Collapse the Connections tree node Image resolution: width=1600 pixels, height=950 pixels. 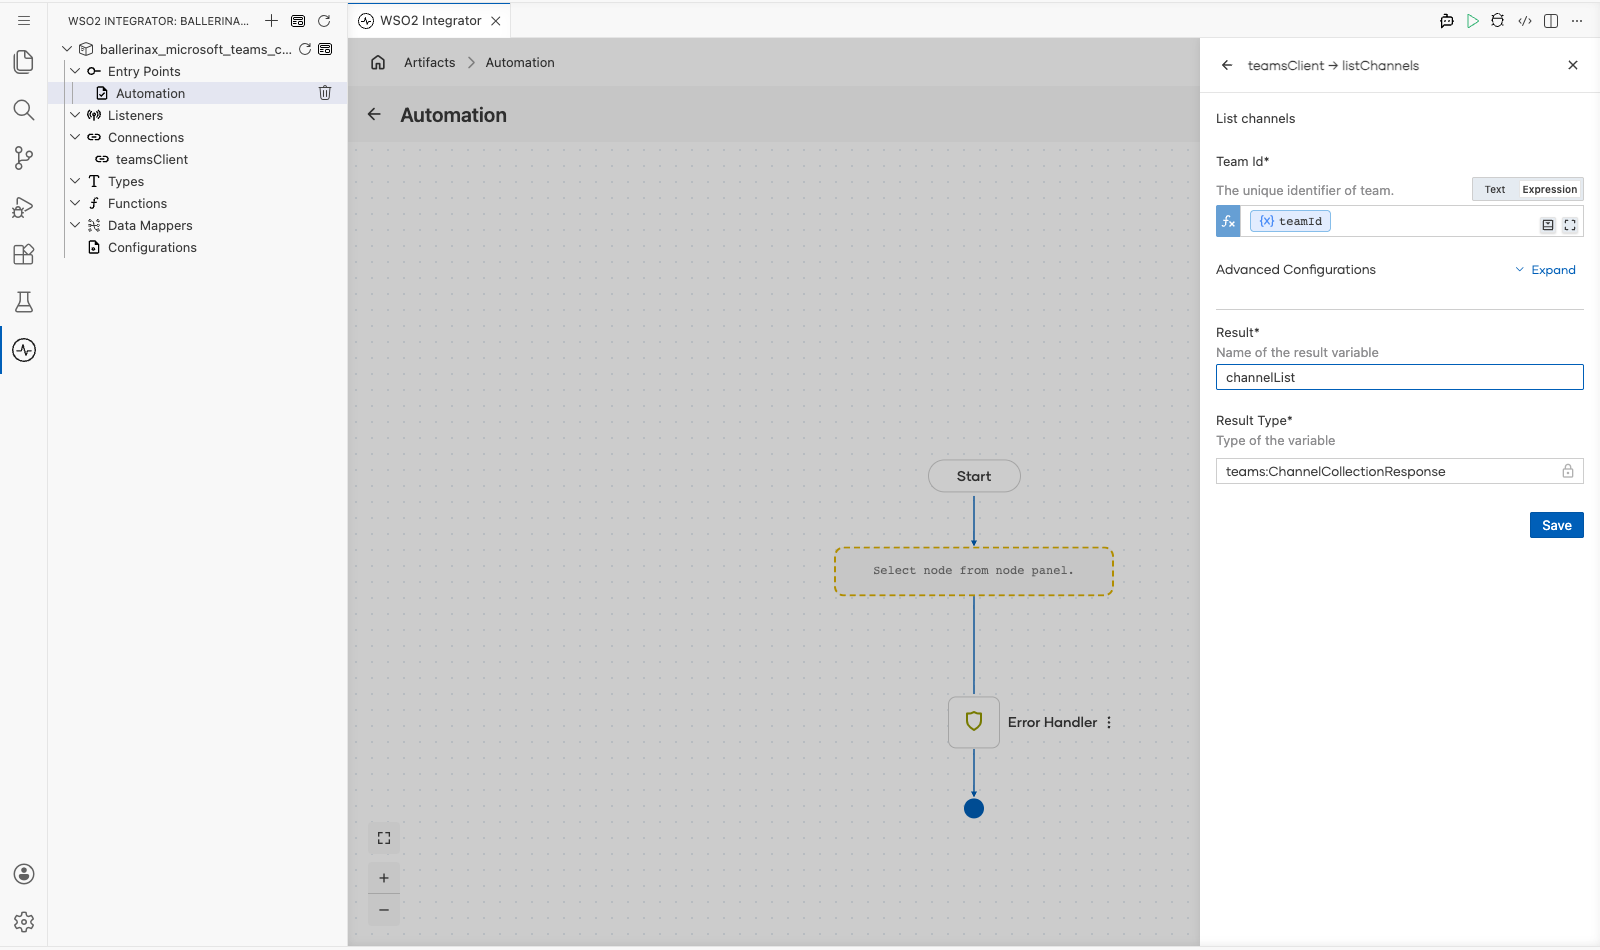tap(75, 136)
